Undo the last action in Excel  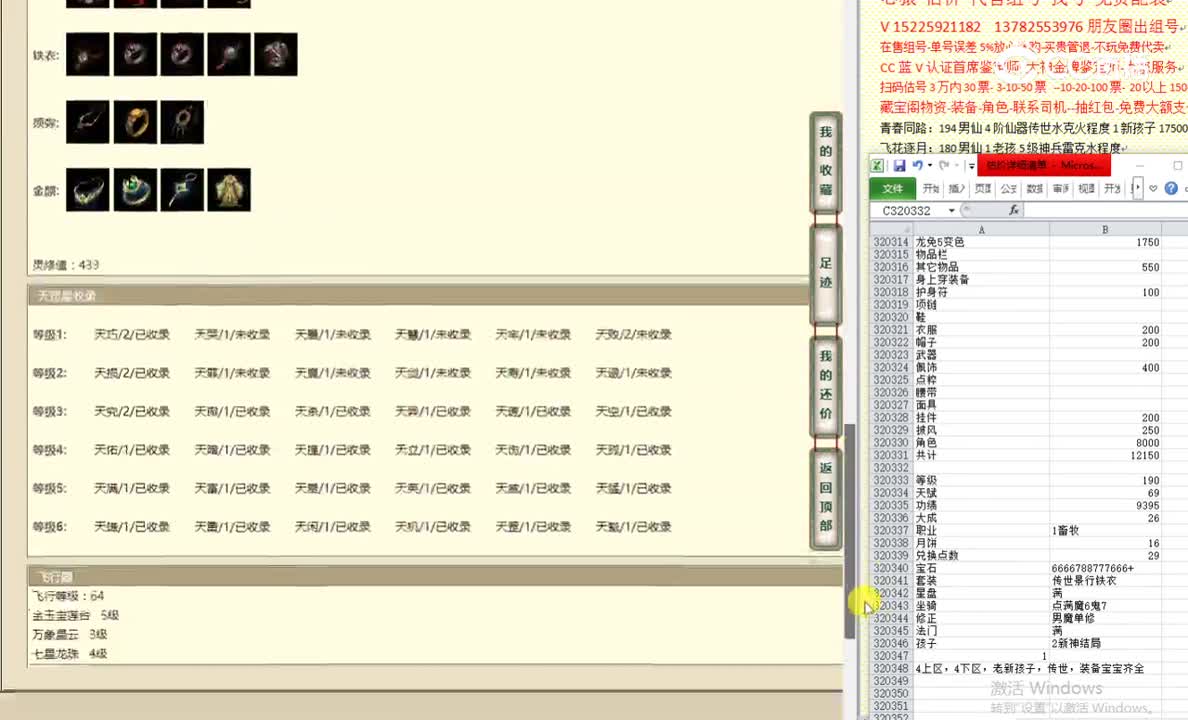pyautogui.click(x=918, y=165)
